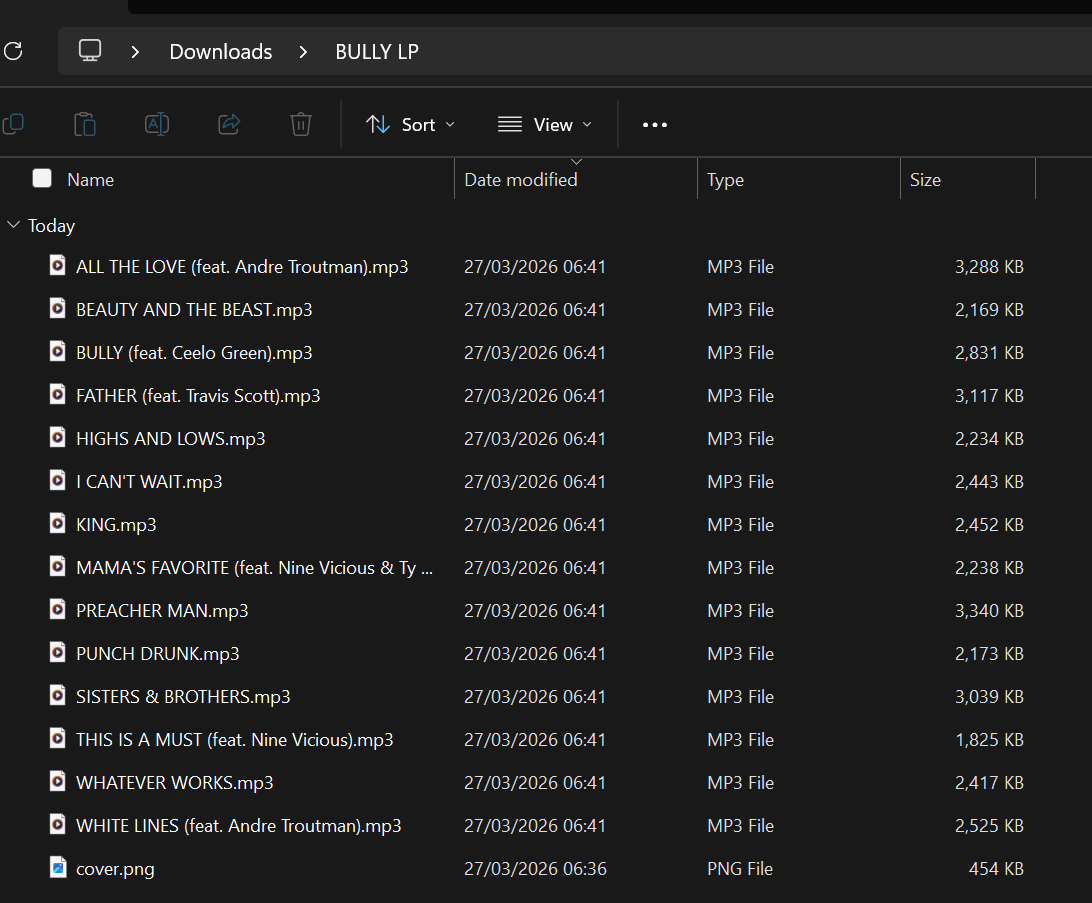This screenshot has height=903, width=1092.
Task: Click the KING.mp3 file icon
Action: tap(58, 524)
